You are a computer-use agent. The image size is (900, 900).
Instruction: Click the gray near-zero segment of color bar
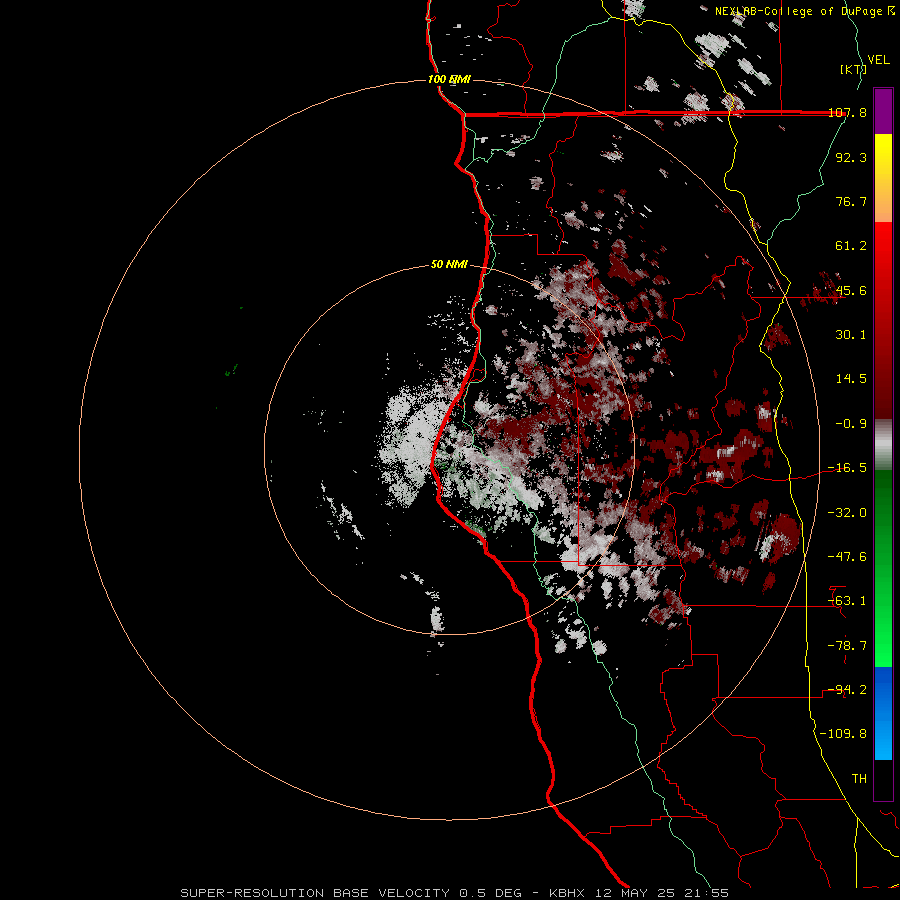click(883, 445)
